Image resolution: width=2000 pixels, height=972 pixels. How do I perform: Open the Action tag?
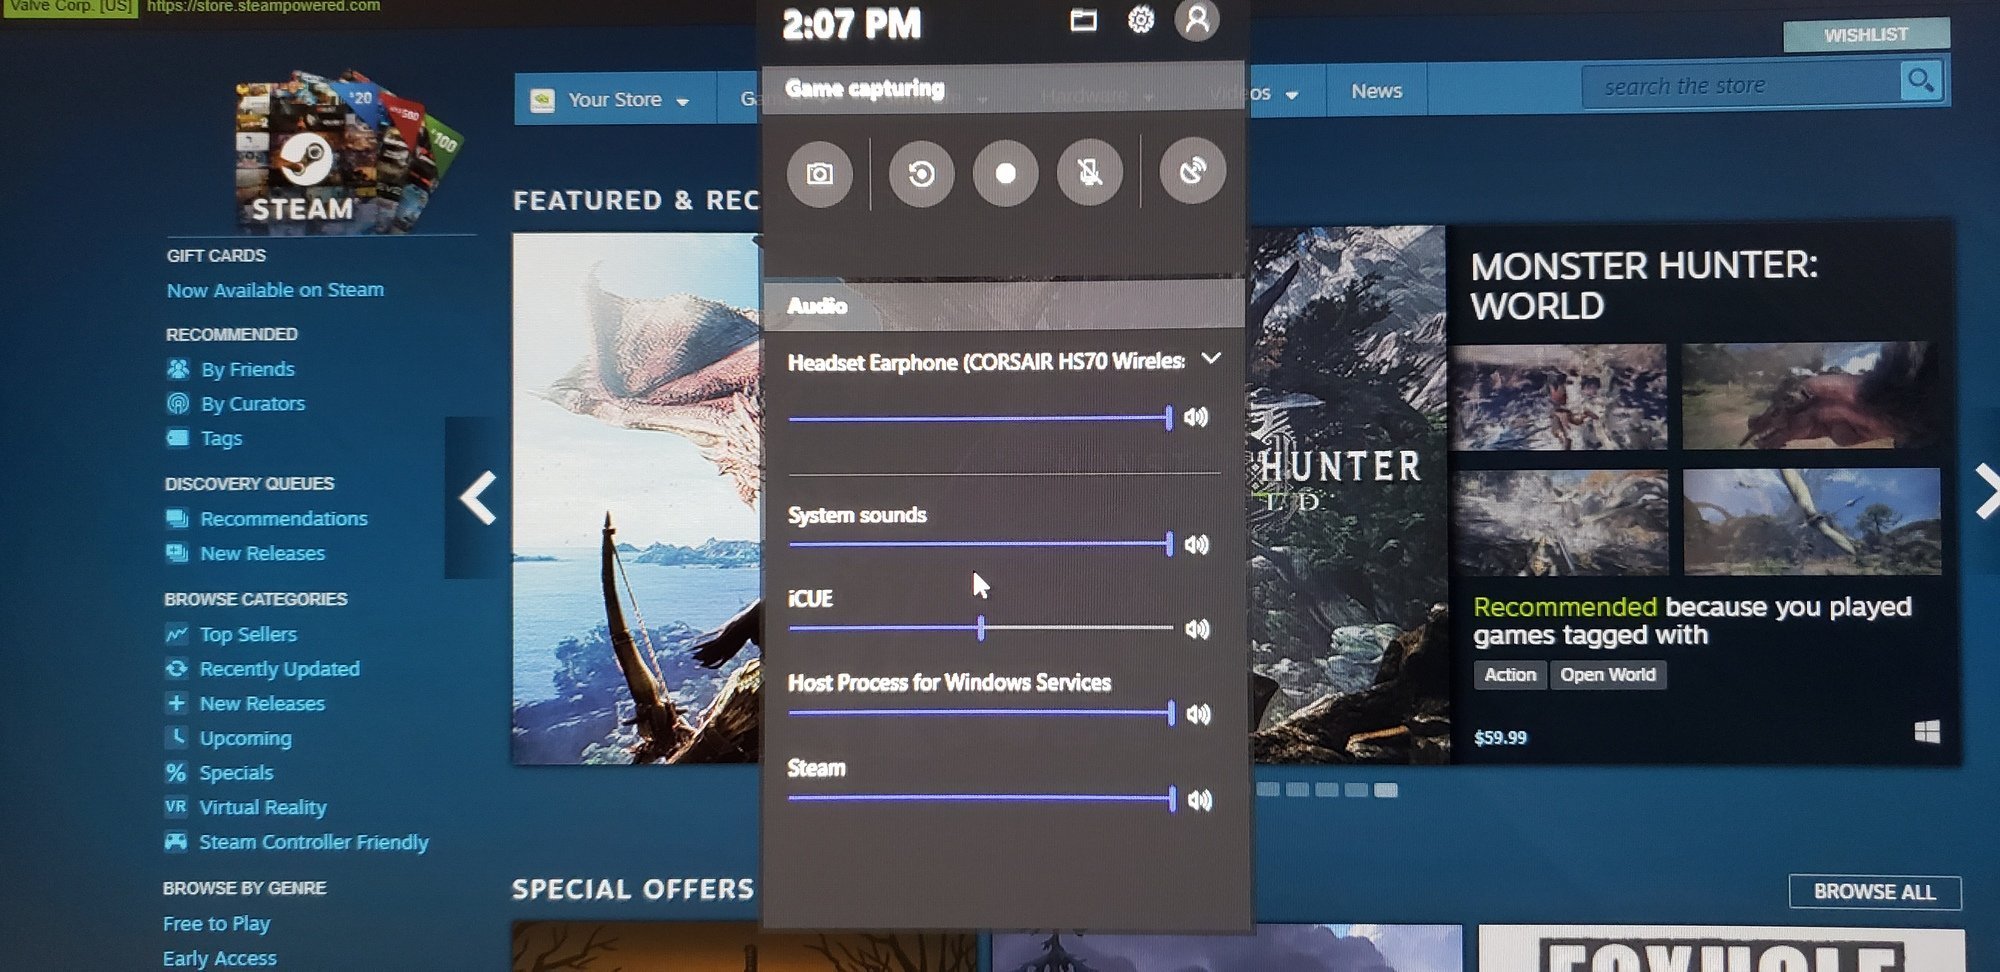1510,675
